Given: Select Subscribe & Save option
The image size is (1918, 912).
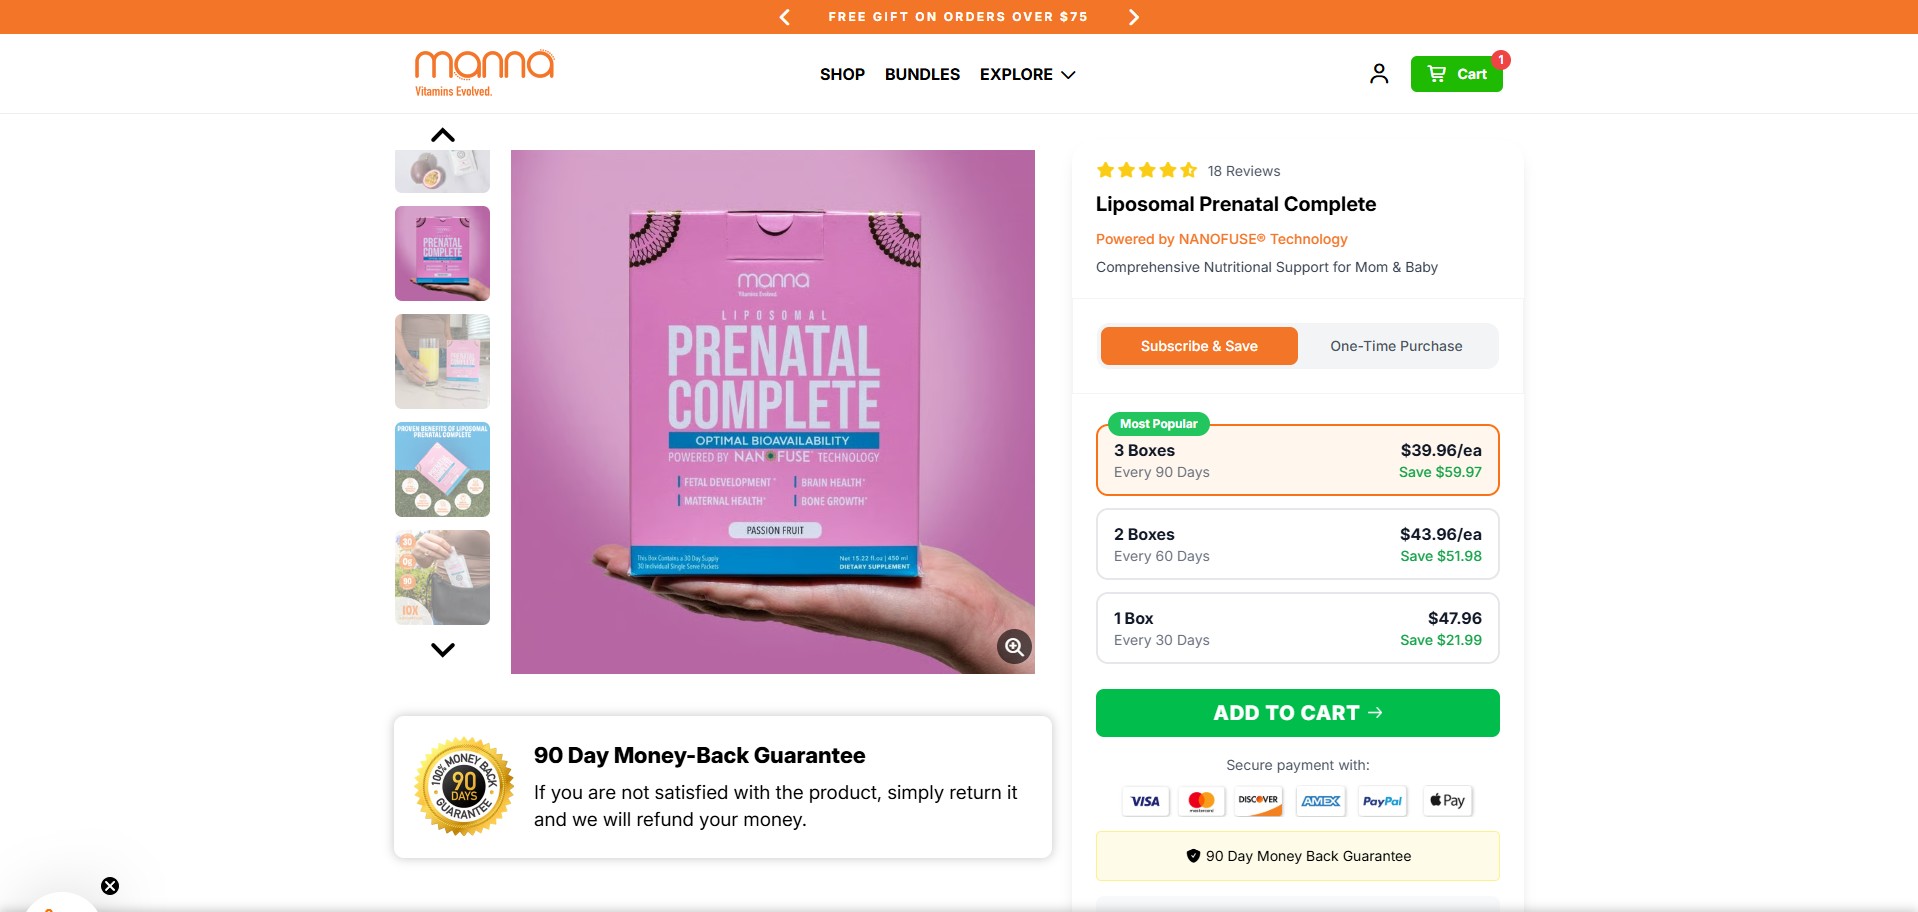Looking at the screenshot, I should coord(1199,346).
